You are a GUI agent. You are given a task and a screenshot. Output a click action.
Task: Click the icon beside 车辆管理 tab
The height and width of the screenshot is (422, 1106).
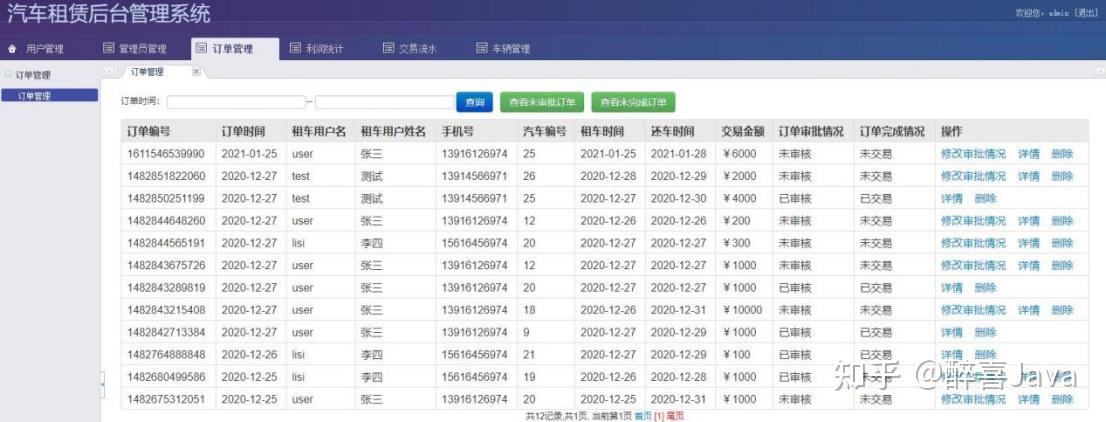click(x=482, y=48)
